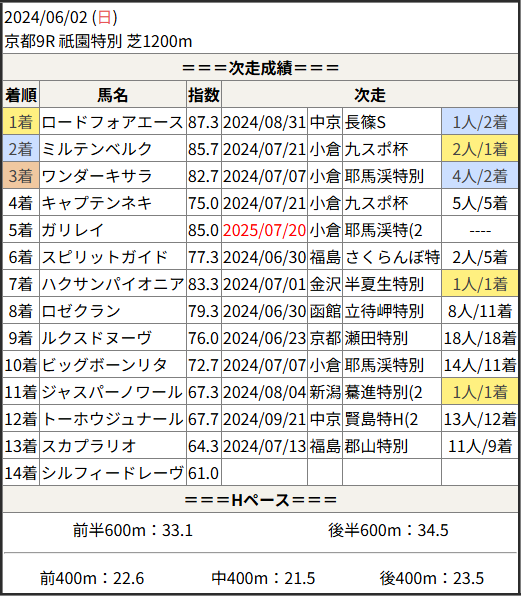Image resolution: width=521 pixels, height=596 pixels.
Task: Click the yellow 2人/1着 result cell
Action: [x=480, y=149]
